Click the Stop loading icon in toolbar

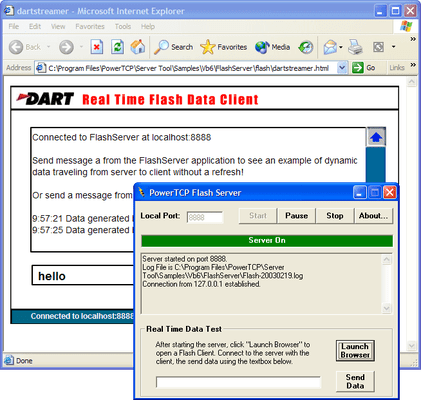point(97,47)
